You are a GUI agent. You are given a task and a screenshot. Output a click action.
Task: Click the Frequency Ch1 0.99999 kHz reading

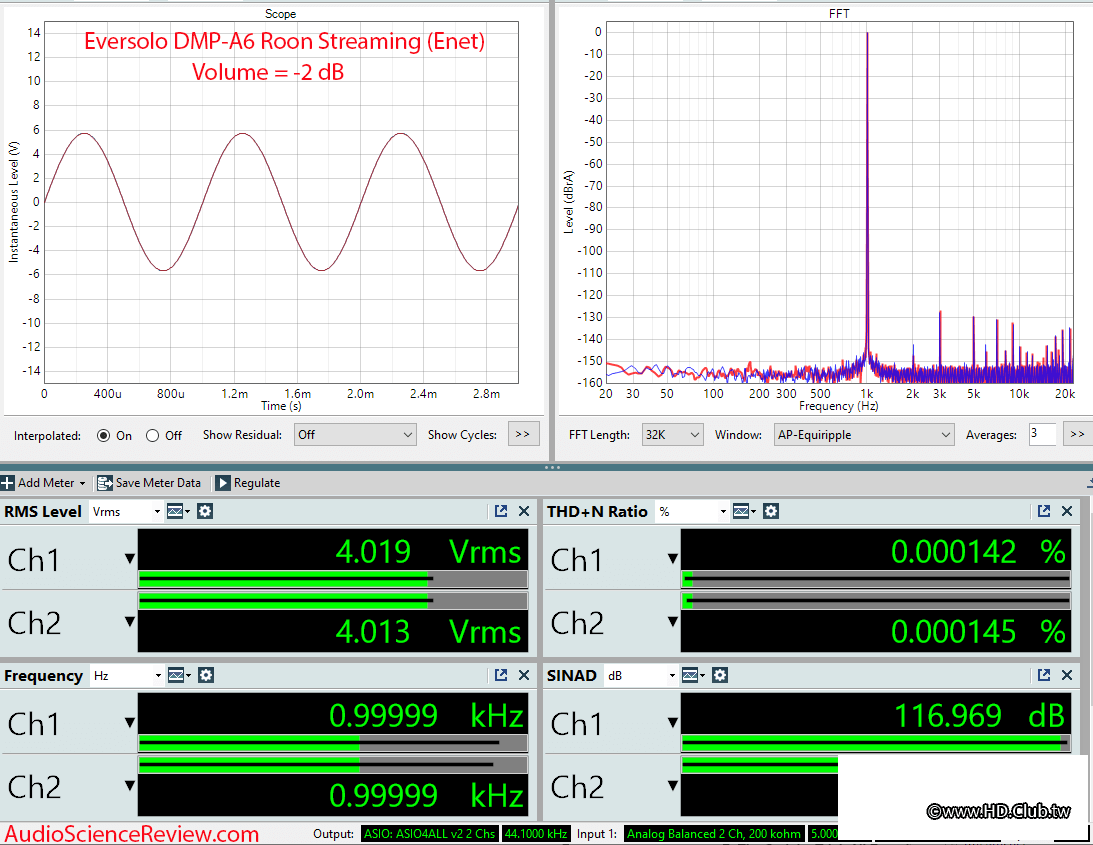tap(427, 716)
